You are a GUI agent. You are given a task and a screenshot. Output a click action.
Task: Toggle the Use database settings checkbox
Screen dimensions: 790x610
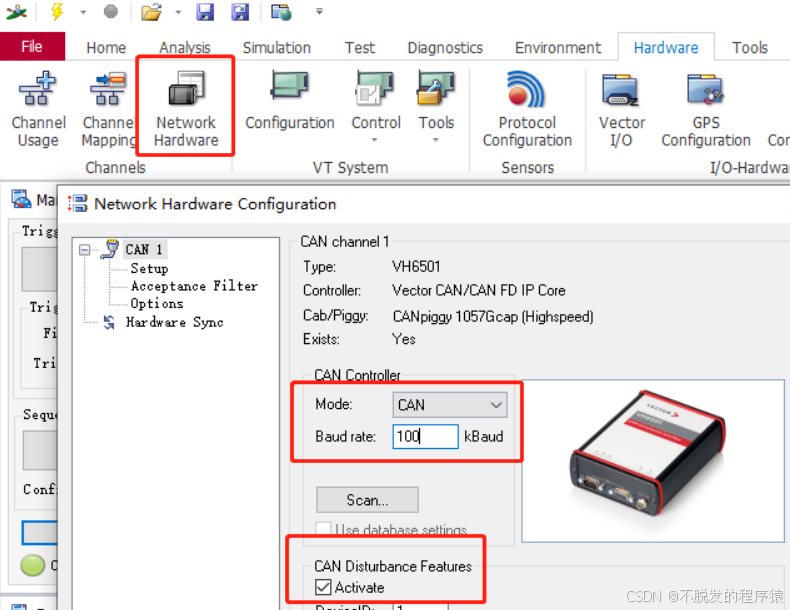[x=323, y=529]
